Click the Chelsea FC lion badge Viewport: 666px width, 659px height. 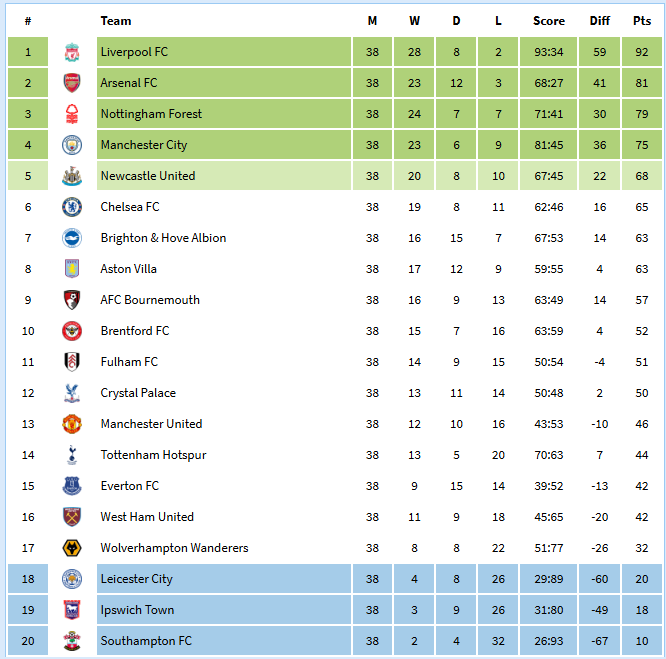[72, 207]
